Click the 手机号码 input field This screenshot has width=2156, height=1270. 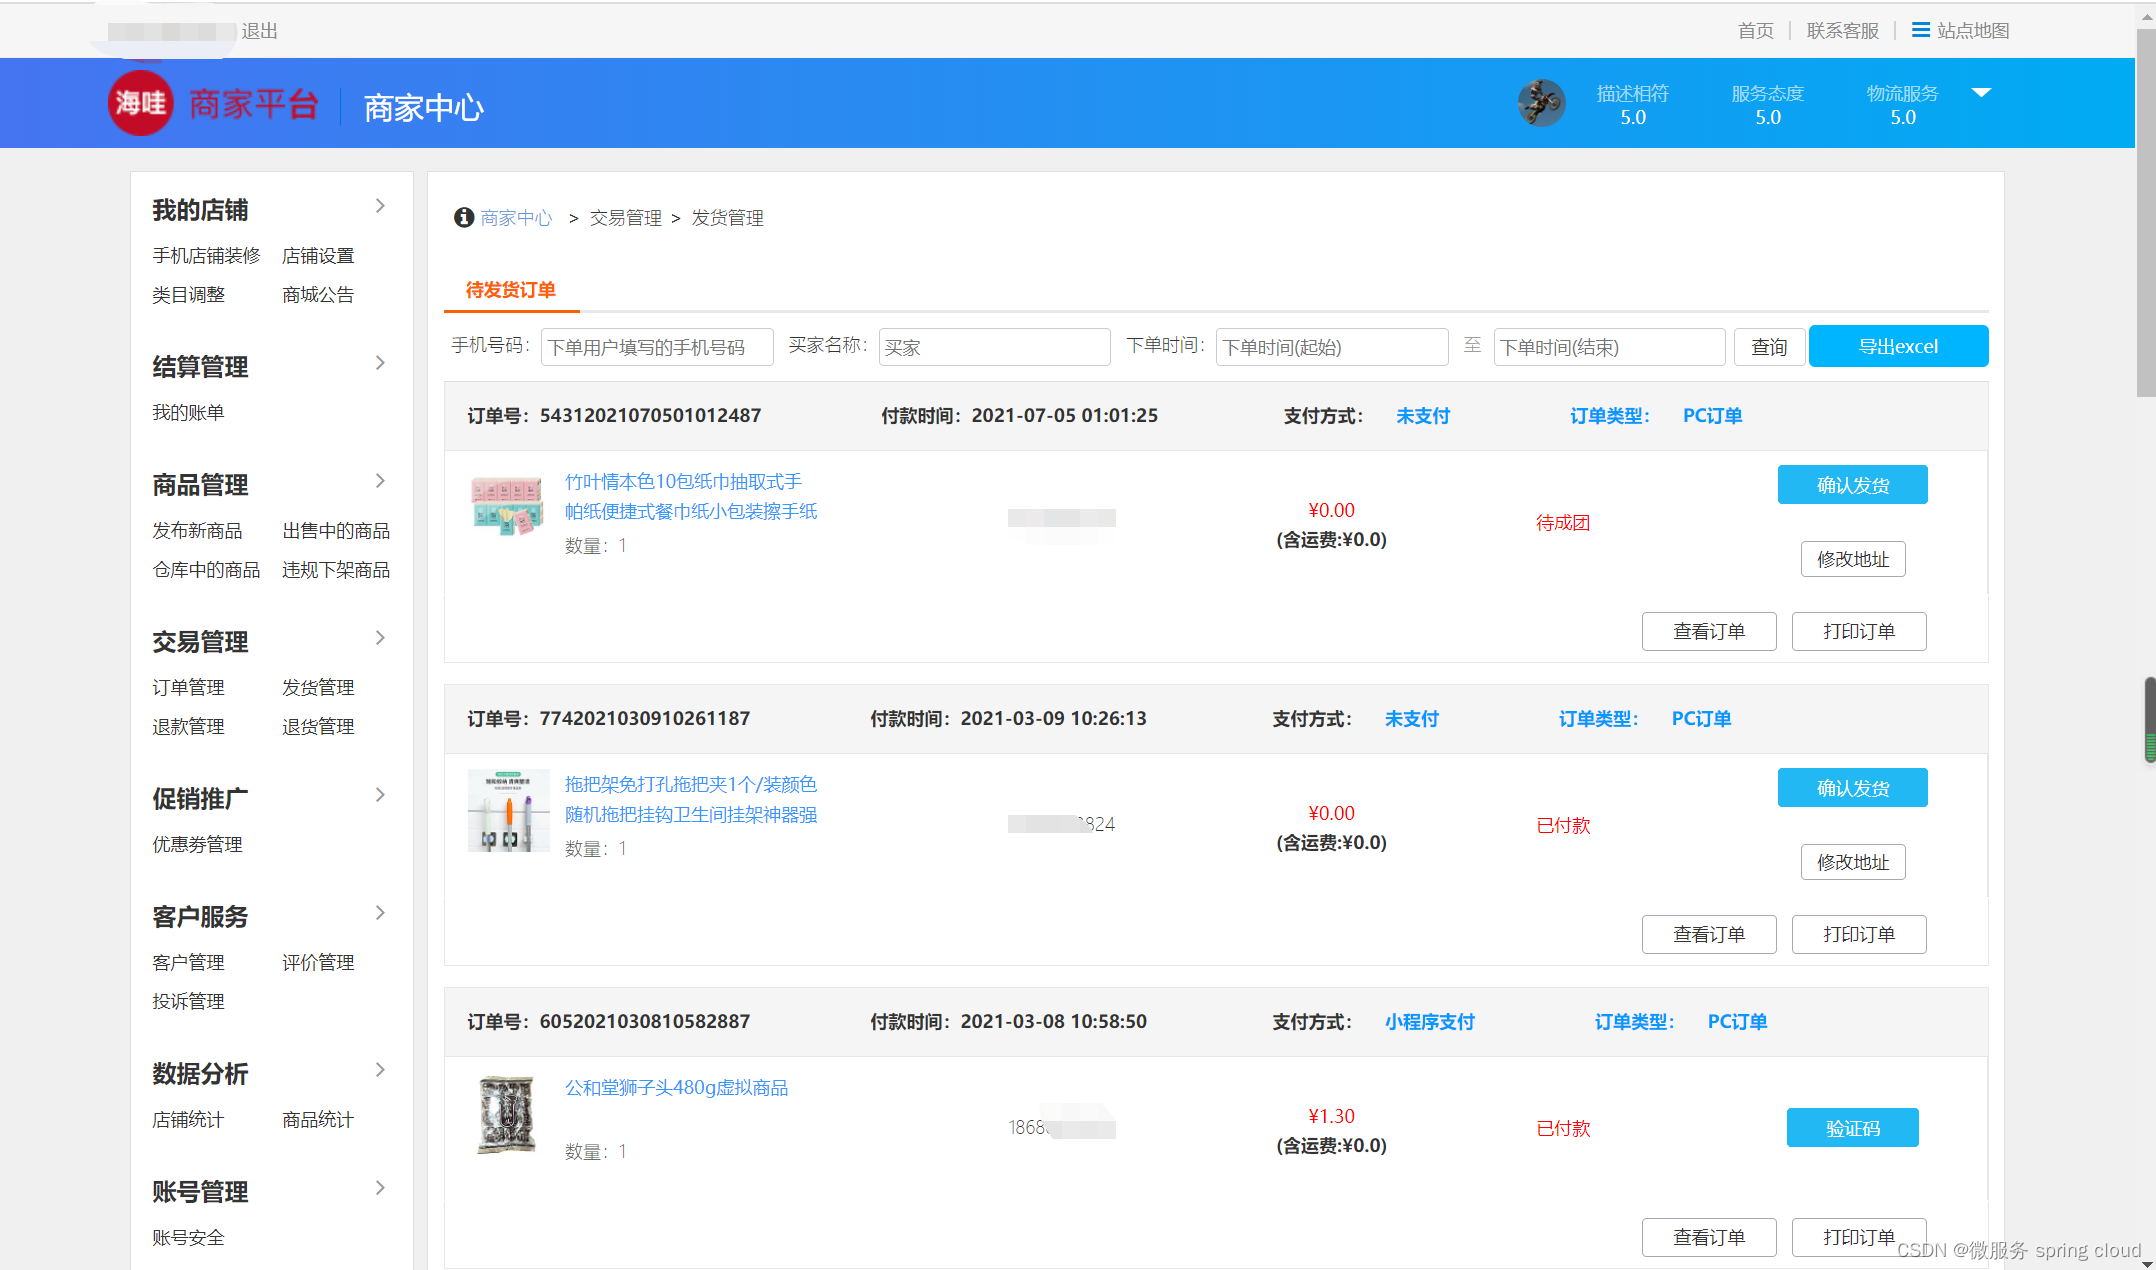[x=656, y=346]
